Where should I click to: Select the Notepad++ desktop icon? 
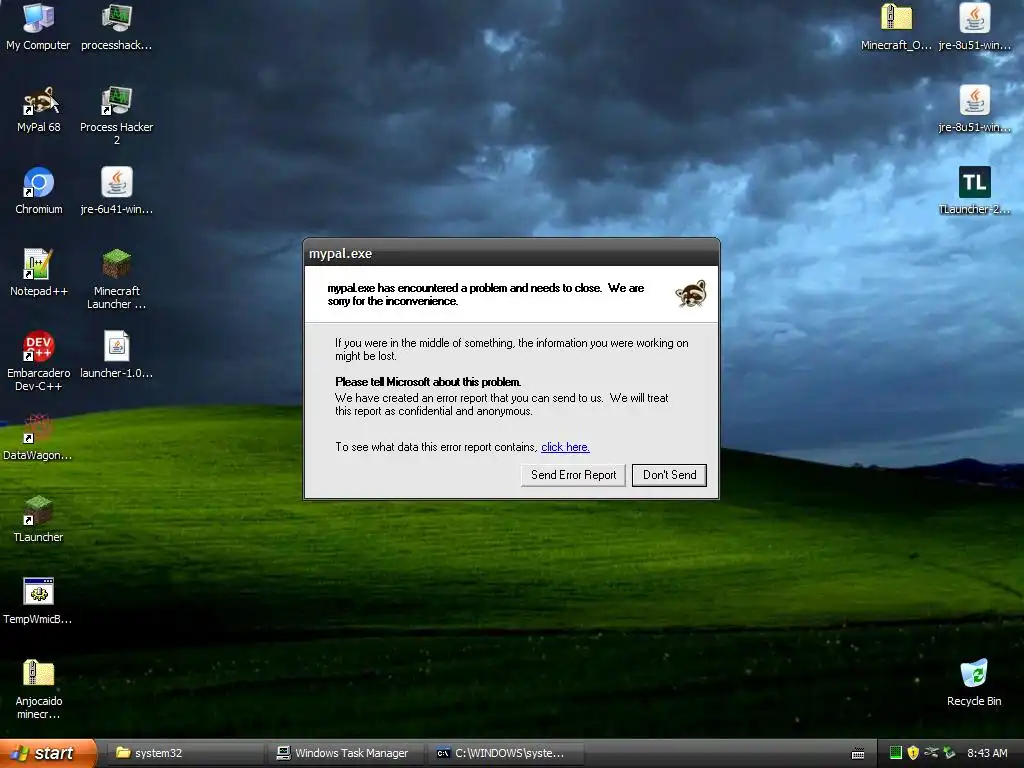[39, 274]
